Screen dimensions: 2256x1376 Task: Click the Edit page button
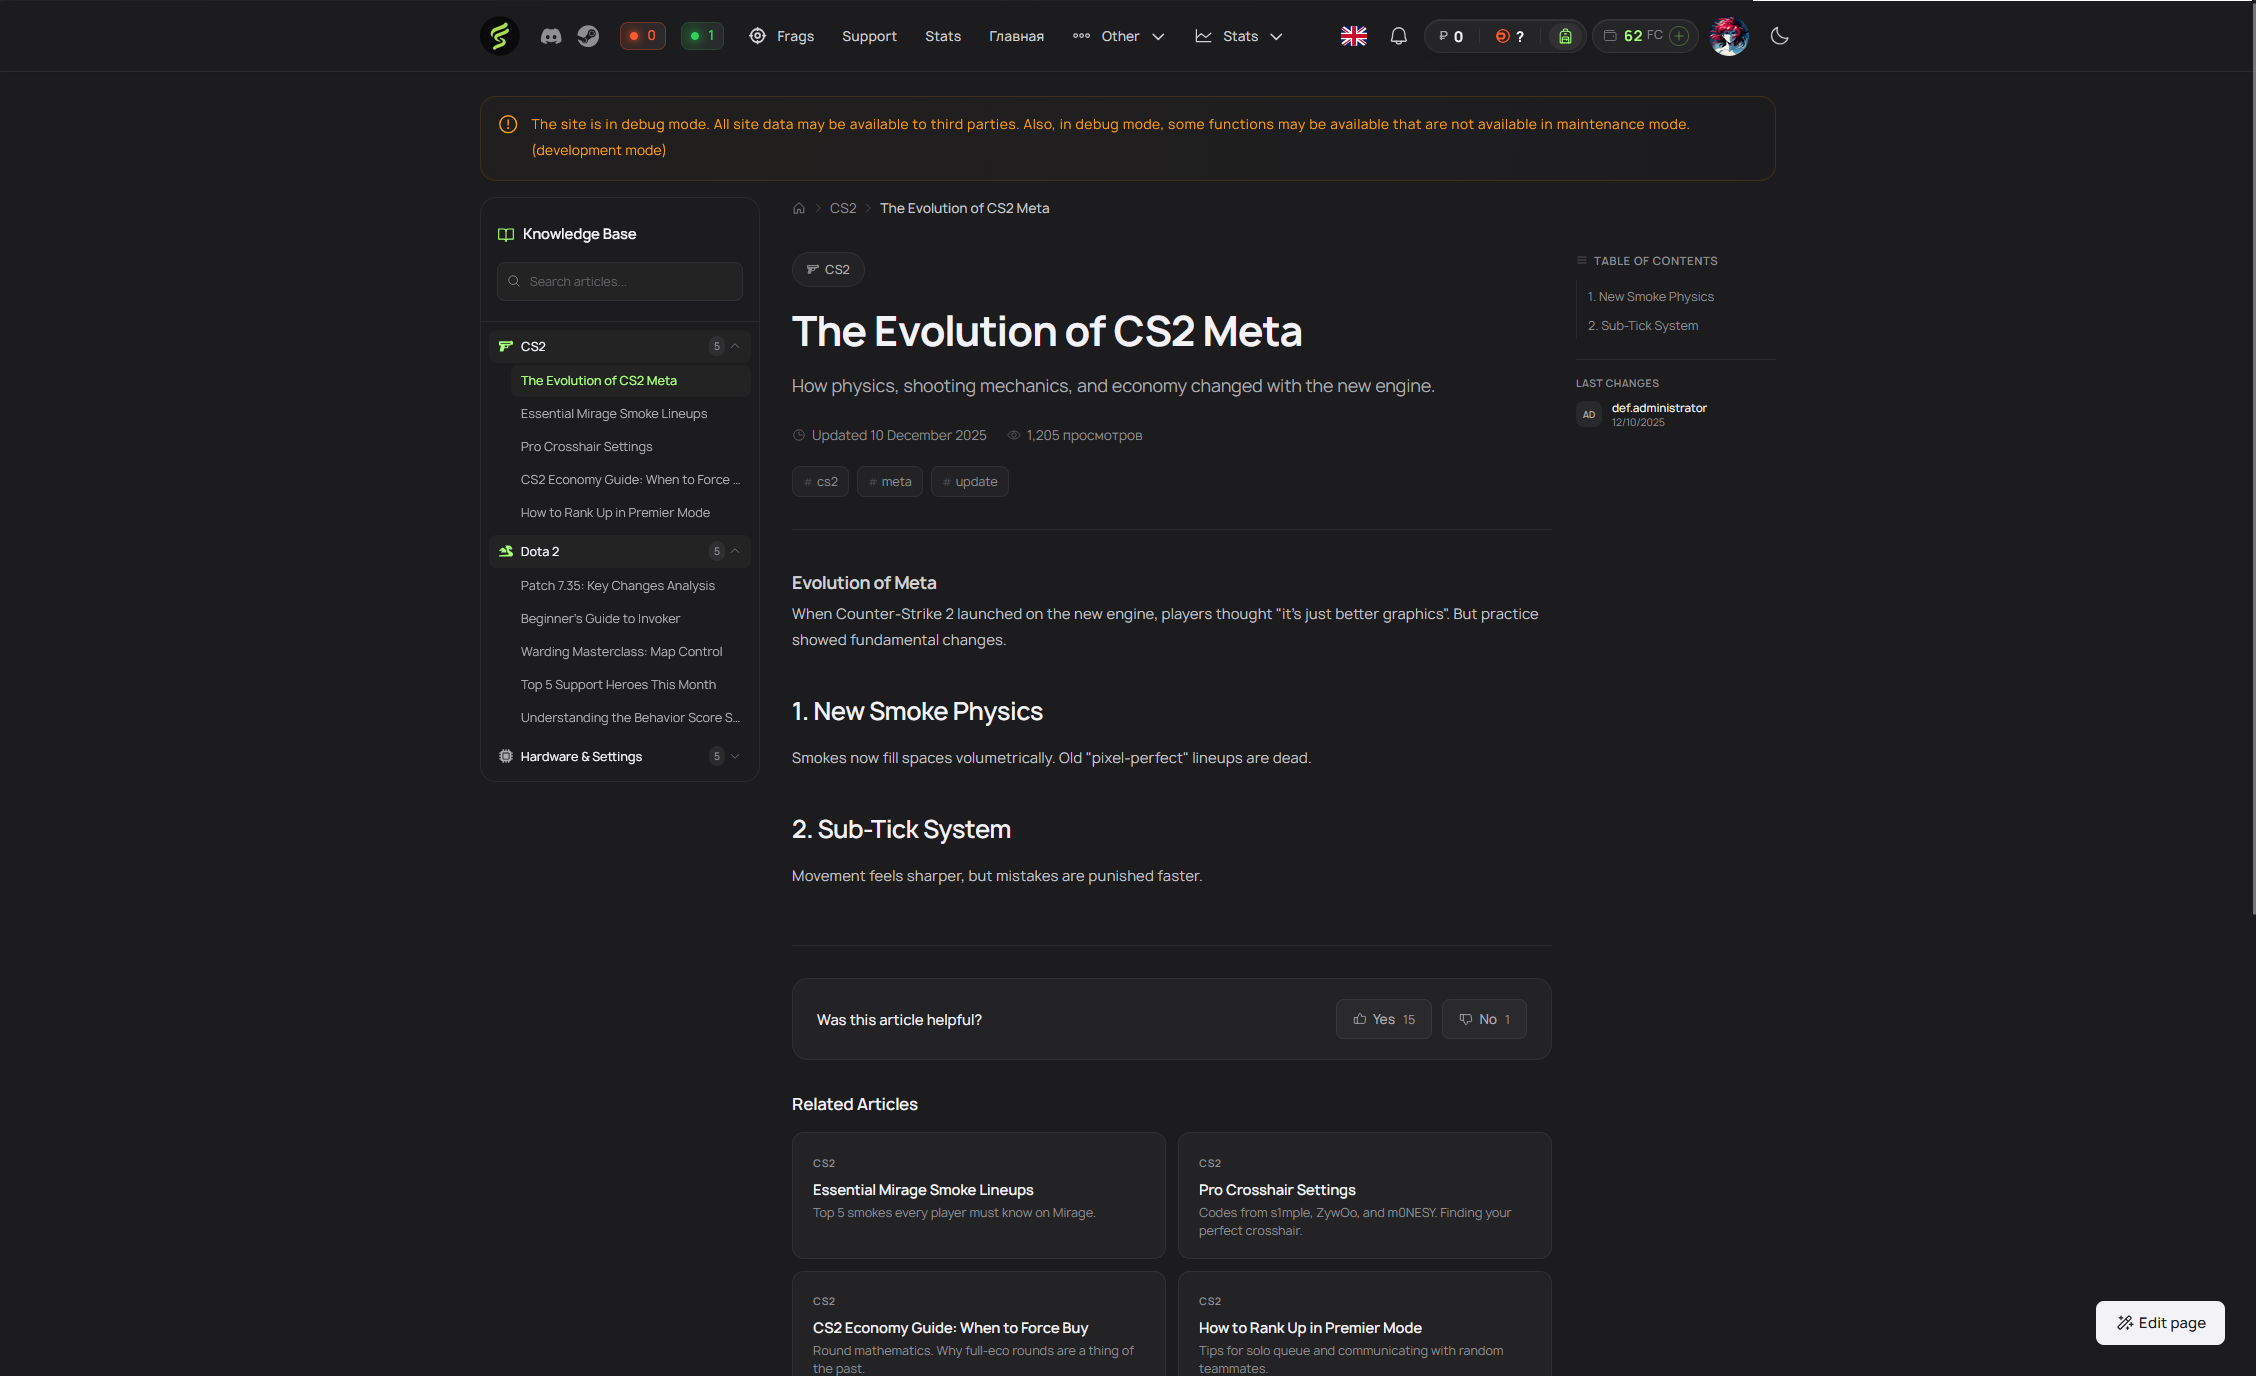point(2160,1322)
